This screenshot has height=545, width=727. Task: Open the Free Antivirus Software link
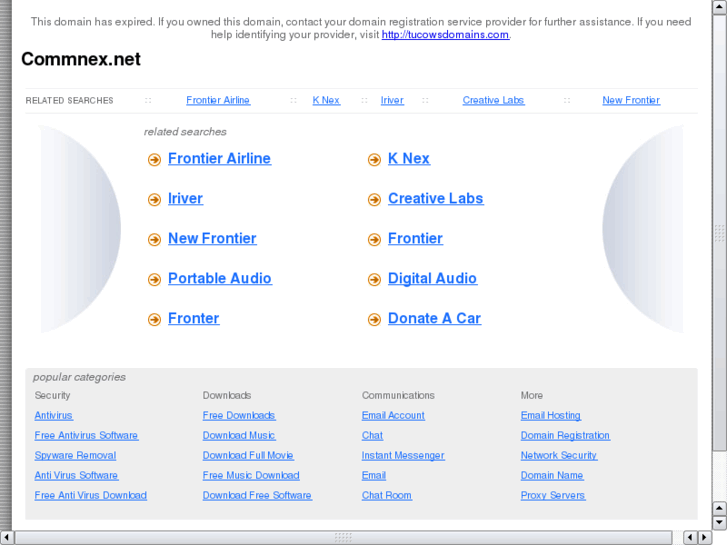coord(86,436)
